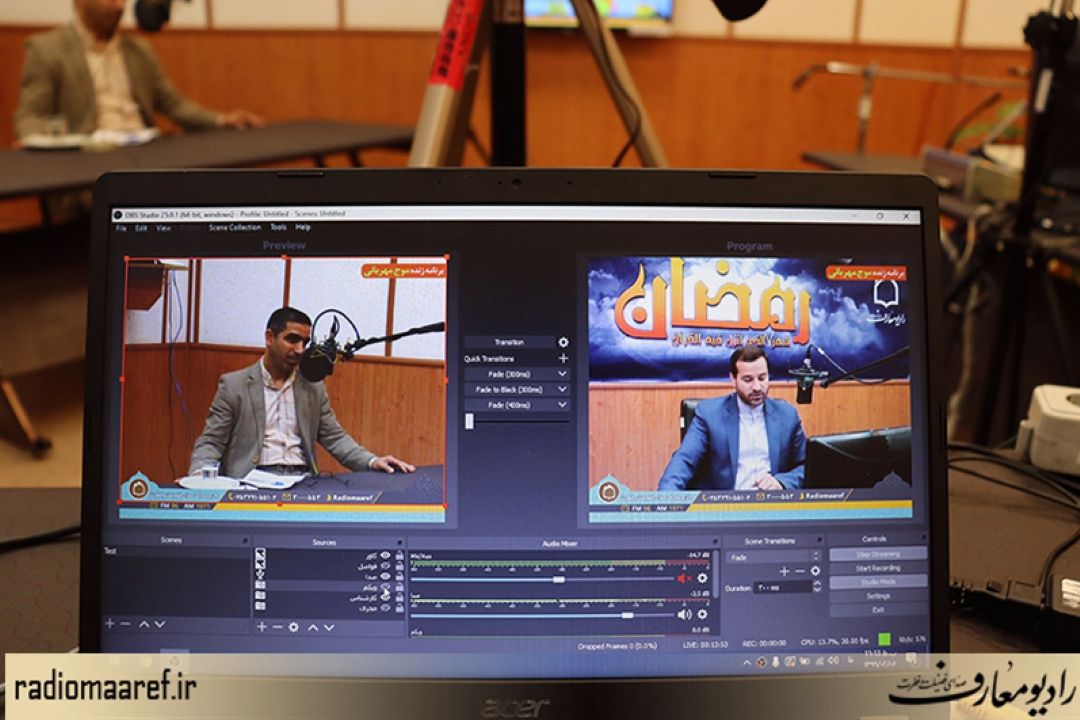Open the Transition settings gear icon
1080x720 pixels.
(563, 342)
